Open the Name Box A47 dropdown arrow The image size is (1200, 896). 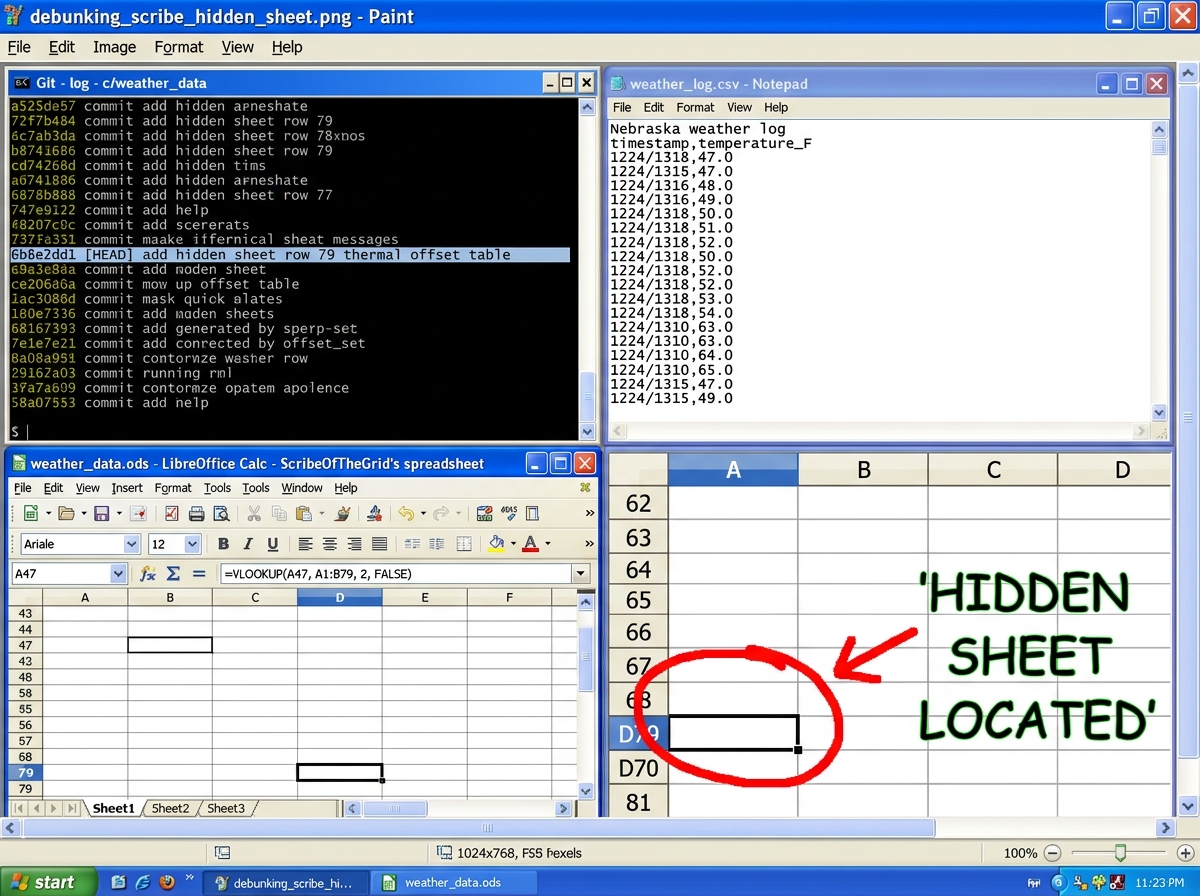tap(119, 574)
